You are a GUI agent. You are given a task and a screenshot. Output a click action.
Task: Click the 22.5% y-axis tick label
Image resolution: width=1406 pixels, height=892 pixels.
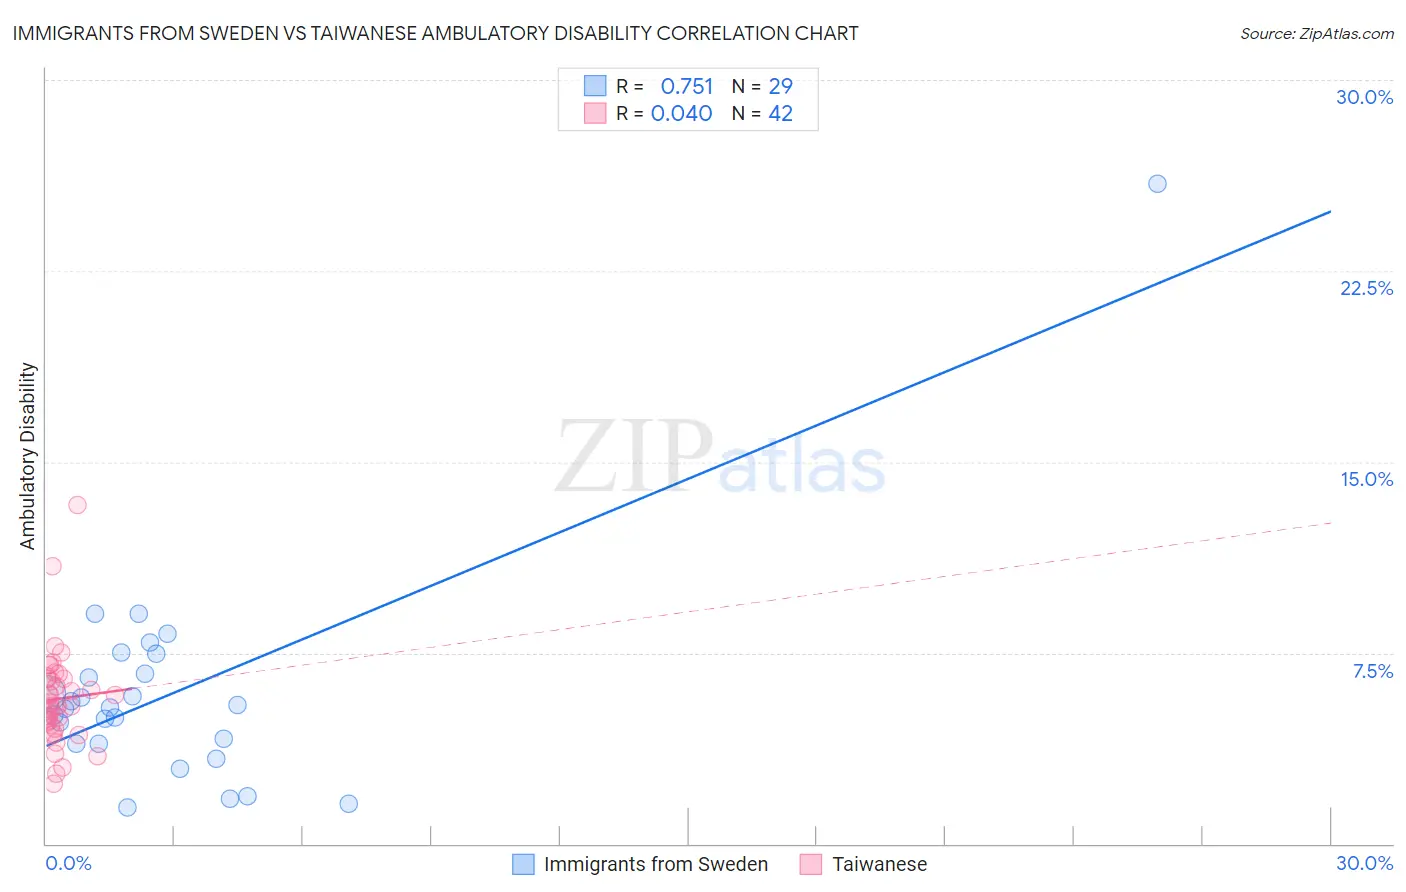(1366, 288)
